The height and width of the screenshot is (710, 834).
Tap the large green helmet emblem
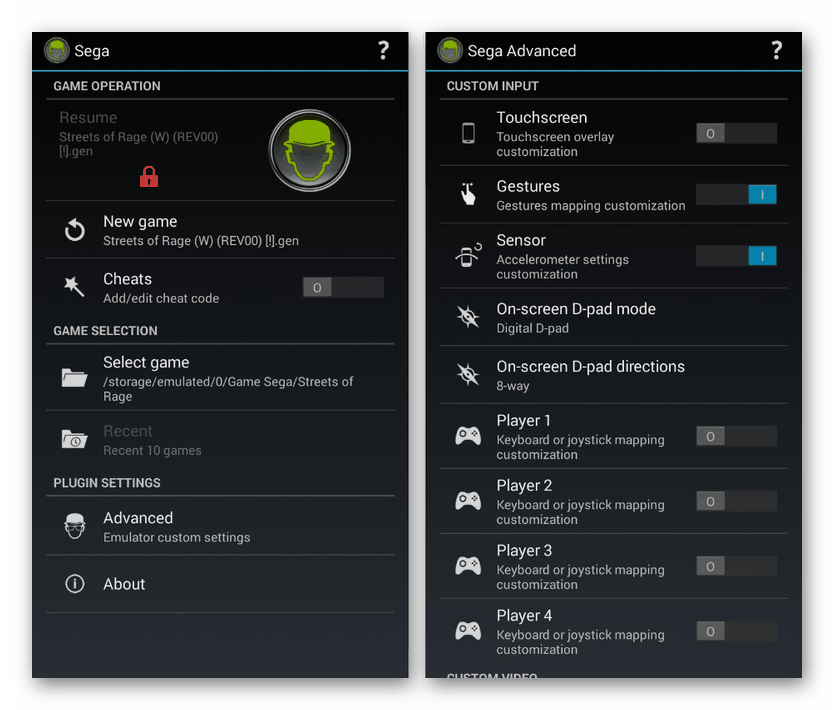tap(310, 151)
